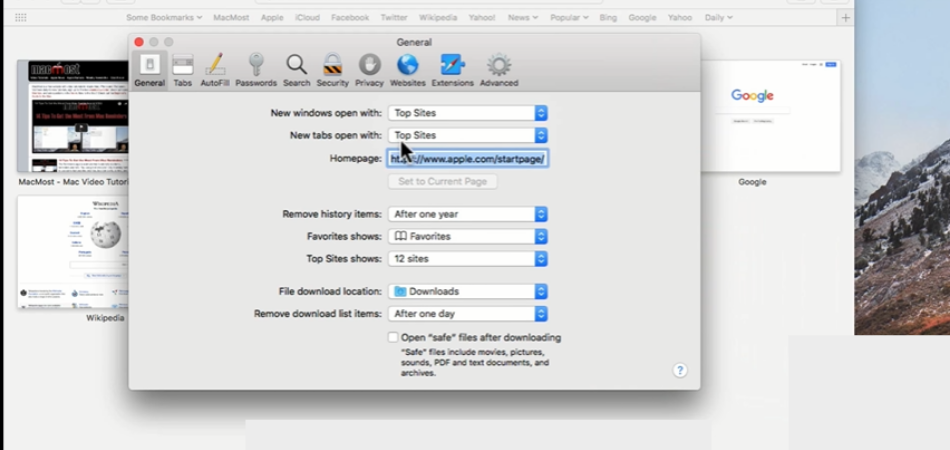The image size is (950, 450).
Task: Click the help question mark button
Action: tap(680, 370)
